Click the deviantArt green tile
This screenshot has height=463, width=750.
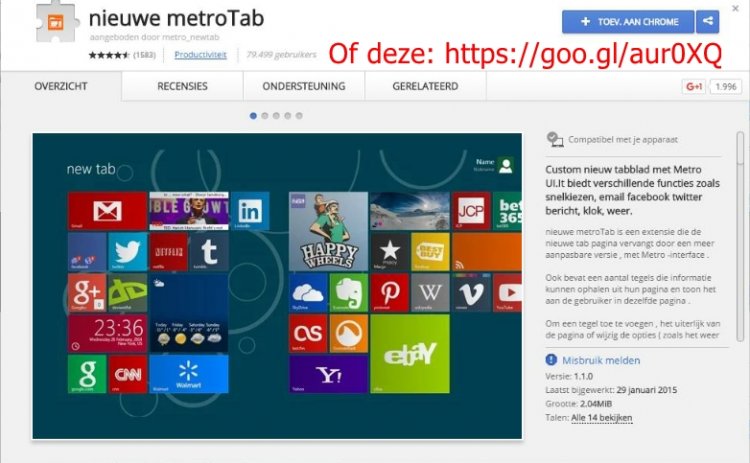pos(128,293)
